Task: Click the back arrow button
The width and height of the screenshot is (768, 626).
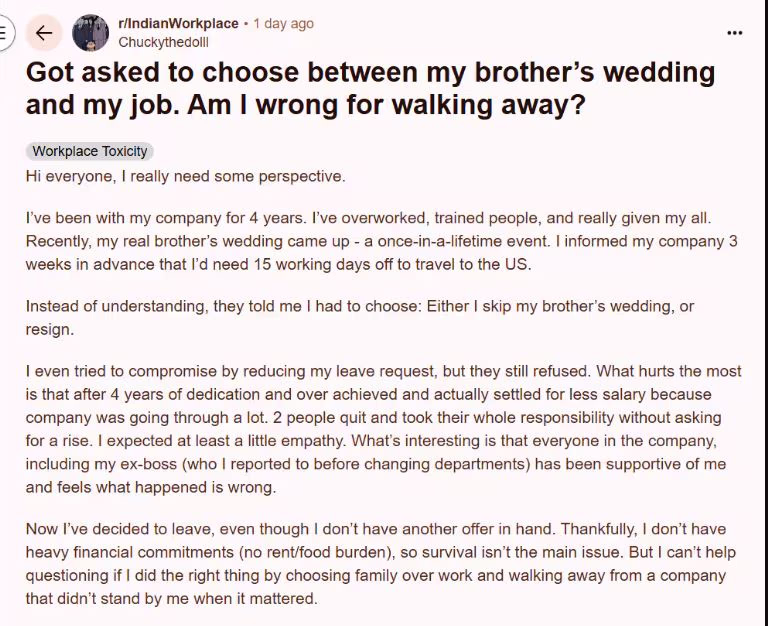Action: pyautogui.click(x=43, y=33)
